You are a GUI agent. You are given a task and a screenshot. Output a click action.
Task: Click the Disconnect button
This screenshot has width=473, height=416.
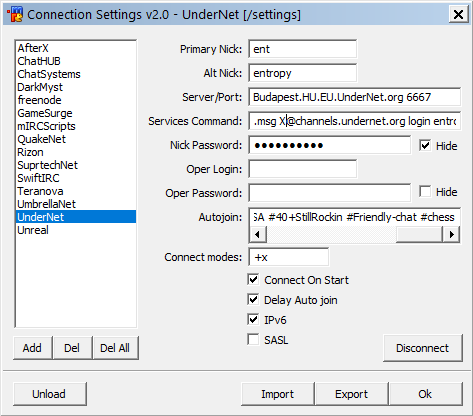tap(423, 348)
